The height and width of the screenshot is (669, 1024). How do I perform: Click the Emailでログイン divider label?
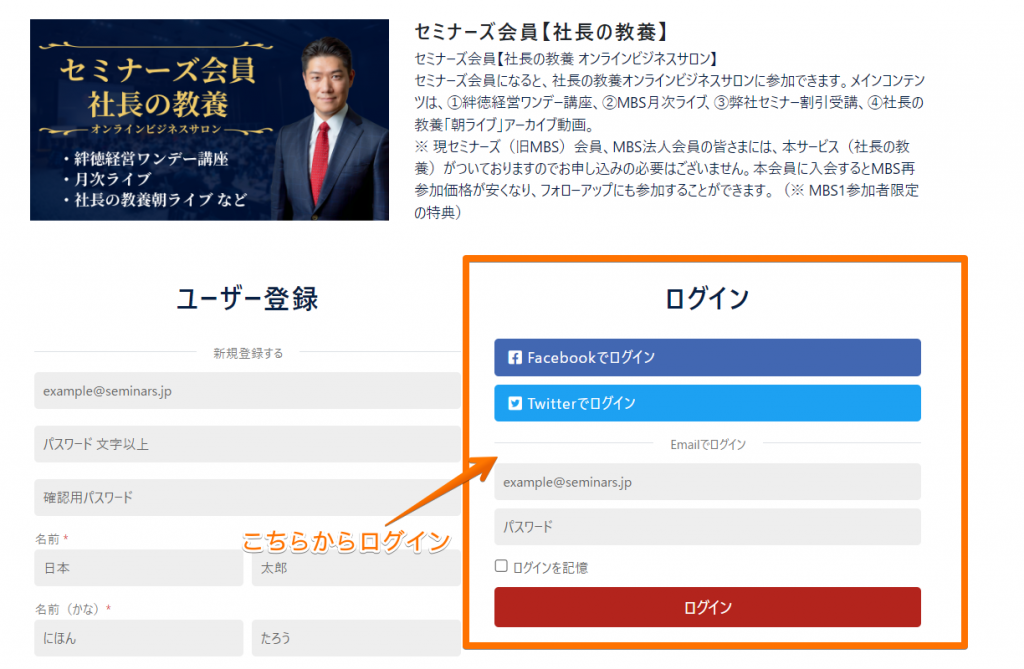pyautogui.click(x=708, y=444)
